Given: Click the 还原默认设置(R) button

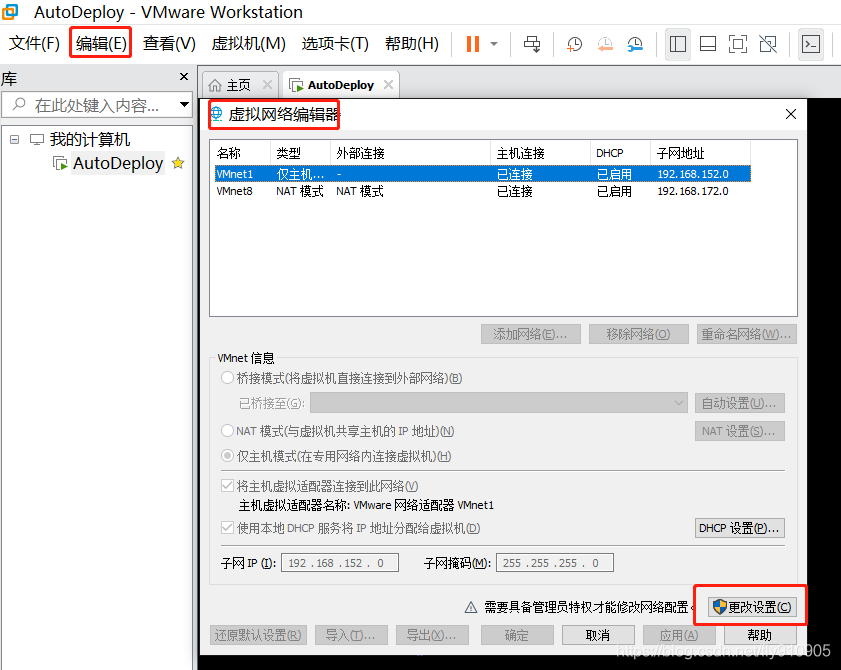Looking at the screenshot, I should pyautogui.click(x=258, y=635).
